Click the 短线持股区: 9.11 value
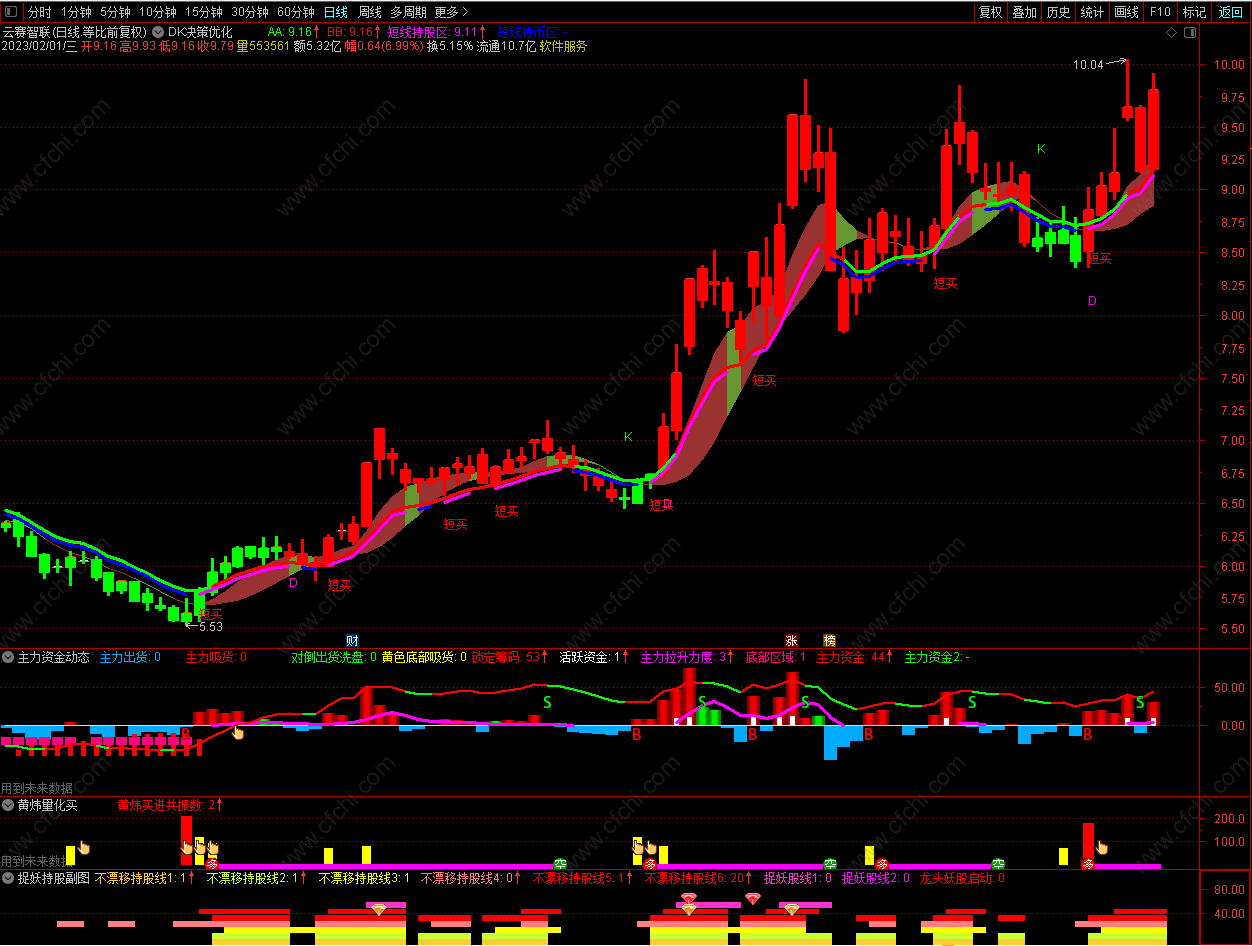The width and height of the screenshot is (1252, 946). tap(433, 32)
